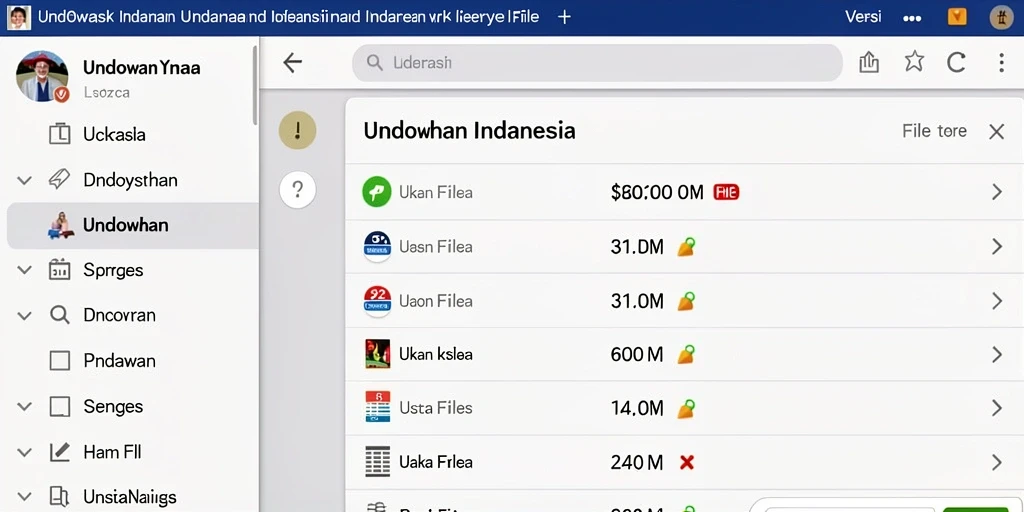The height and width of the screenshot is (512, 1024).
Task: Click the Ukan kslea app icon
Action: 377,354
